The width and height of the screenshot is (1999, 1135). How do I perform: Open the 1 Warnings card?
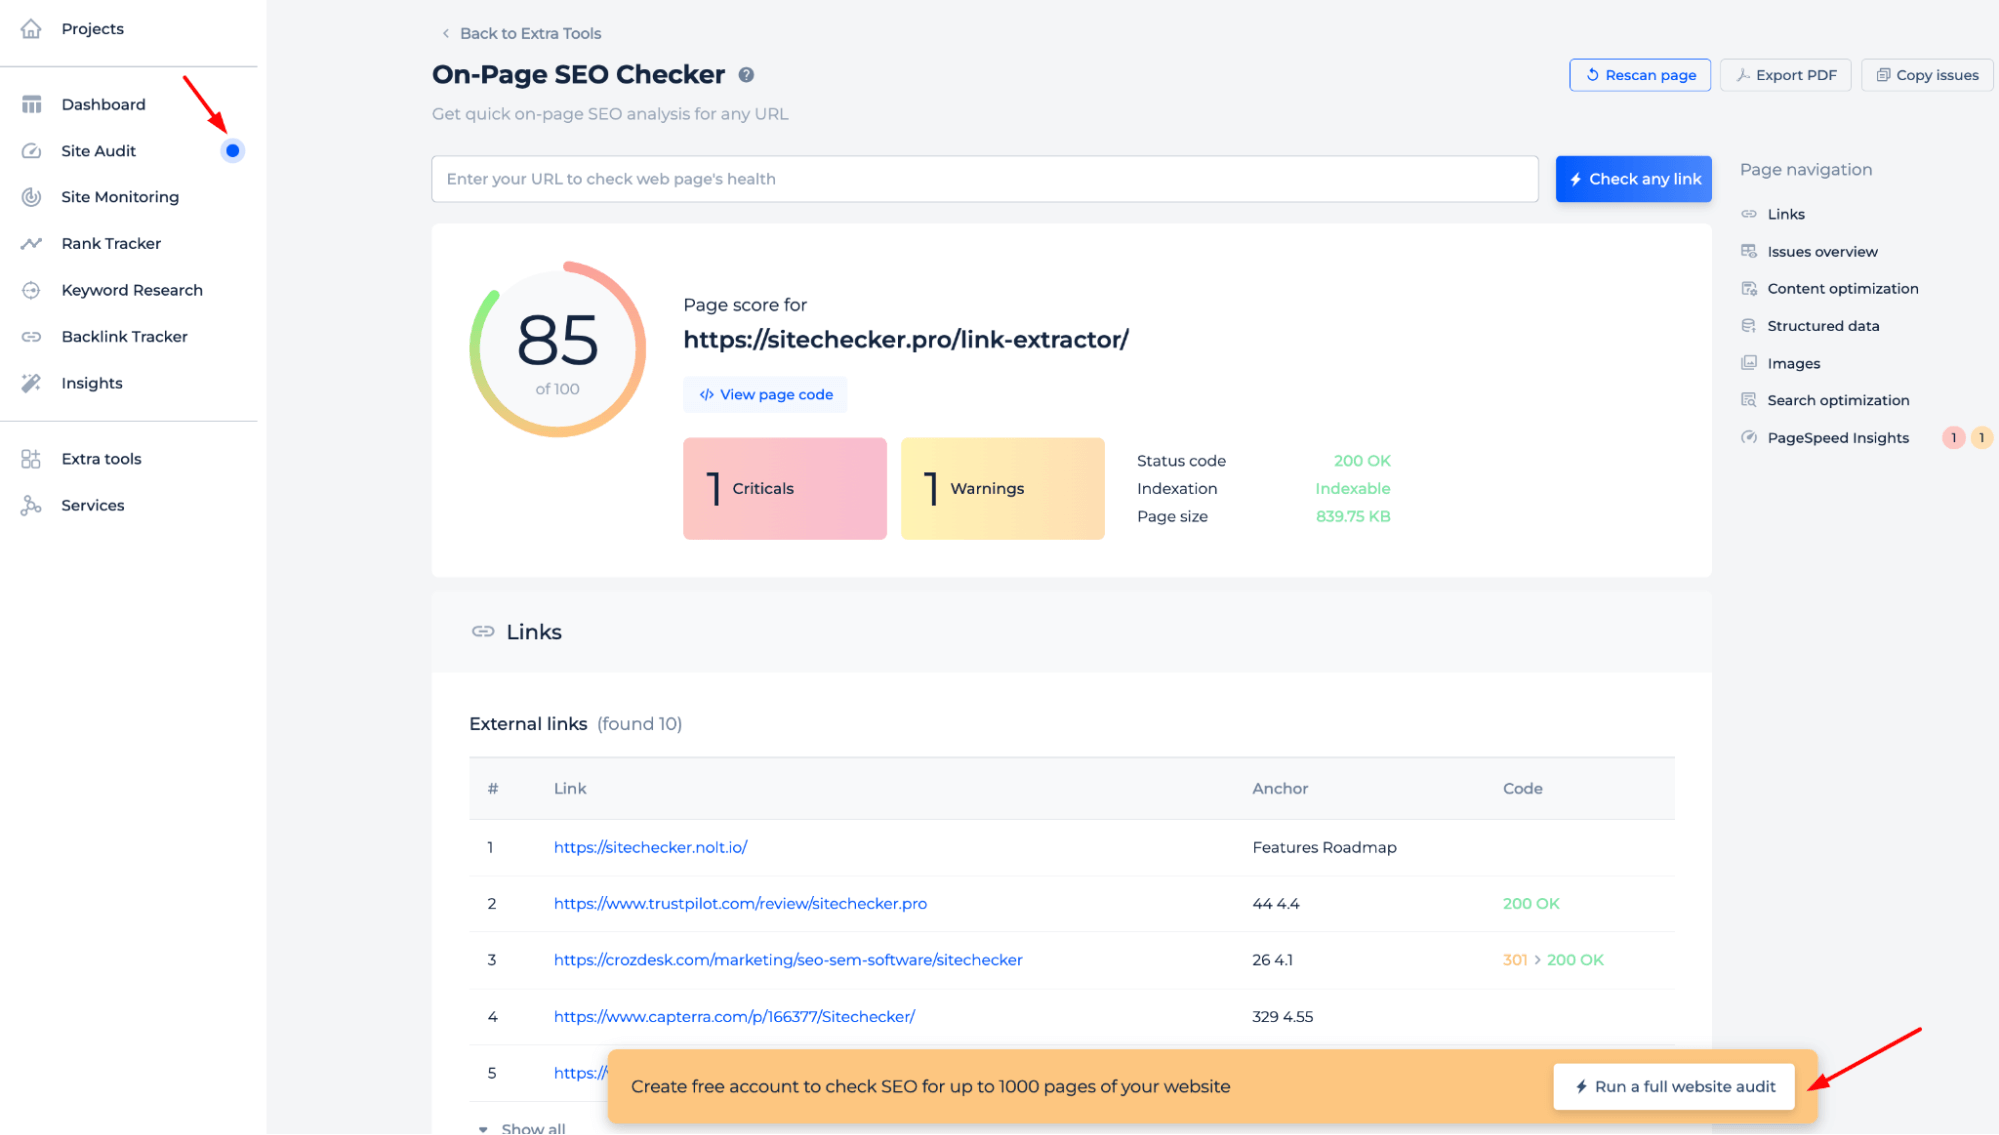click(x=1003, y=488)
